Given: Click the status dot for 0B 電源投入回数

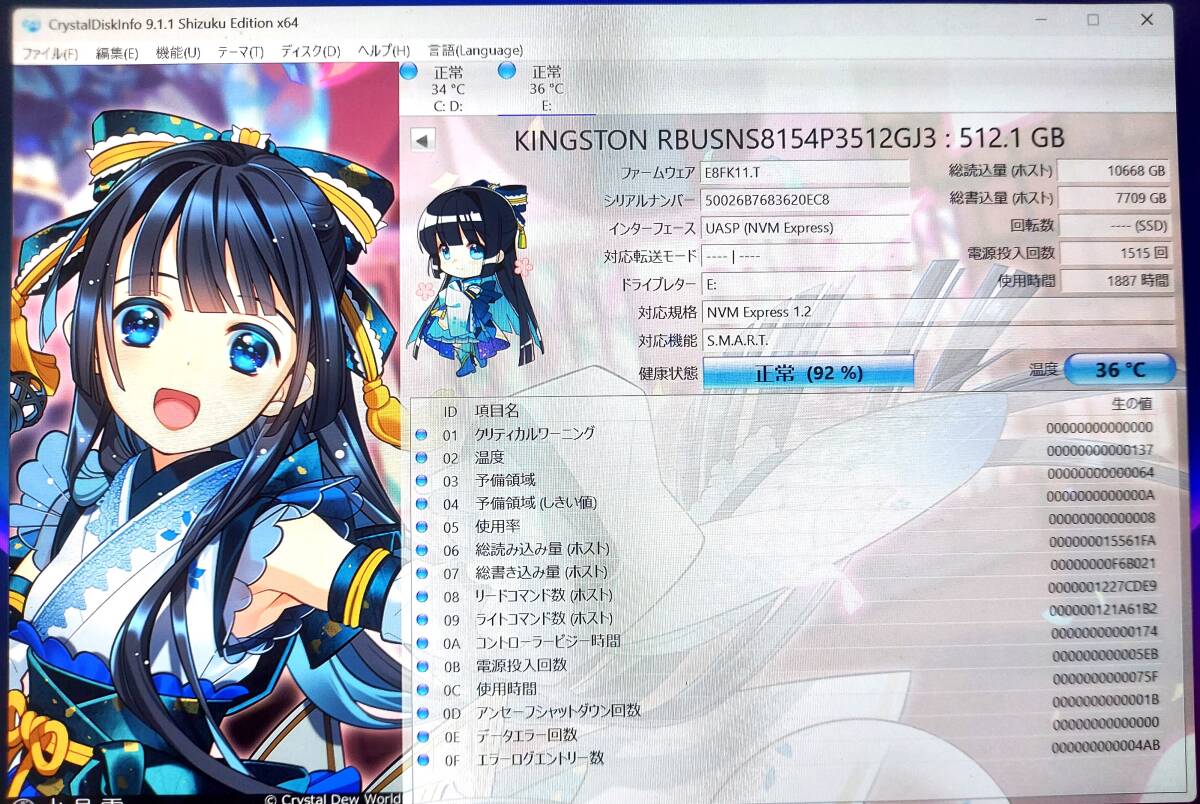Looking at the screenshot, I should (x=421, y=666).
